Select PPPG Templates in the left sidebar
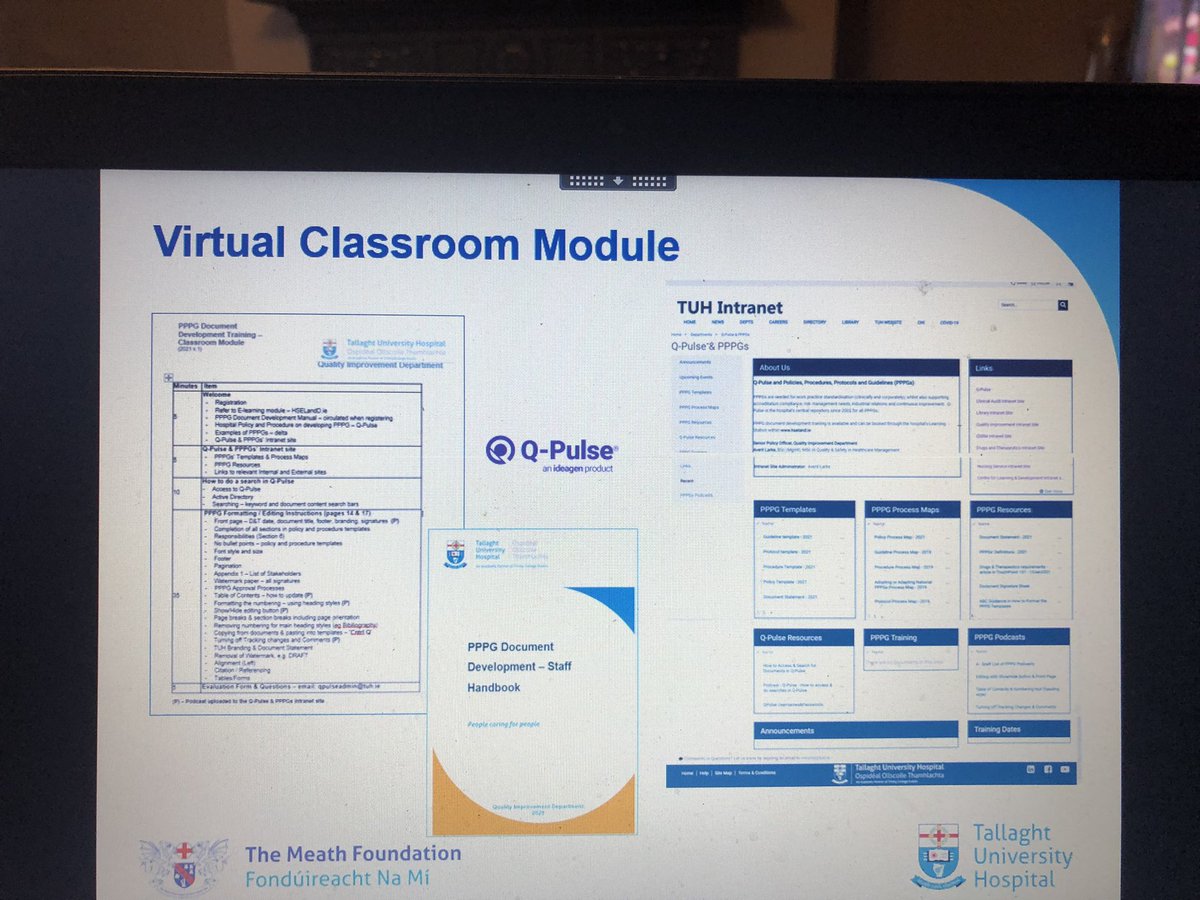This screenshot has width=1200, height=900. (x=695, y=392)
